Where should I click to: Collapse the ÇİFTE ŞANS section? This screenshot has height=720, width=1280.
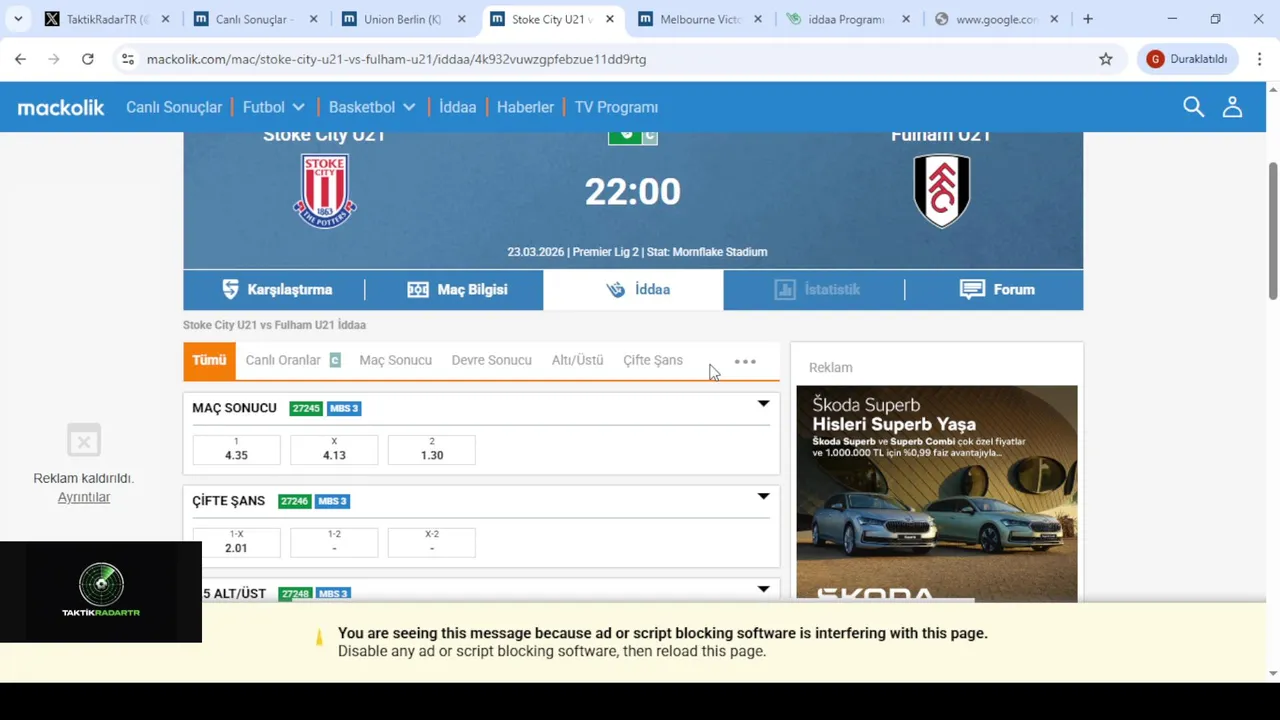(x=763, y=497)
